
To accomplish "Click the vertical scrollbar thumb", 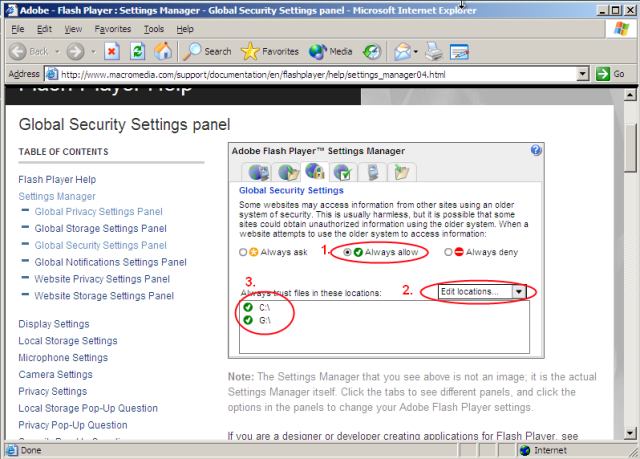I will click(630, 149).
